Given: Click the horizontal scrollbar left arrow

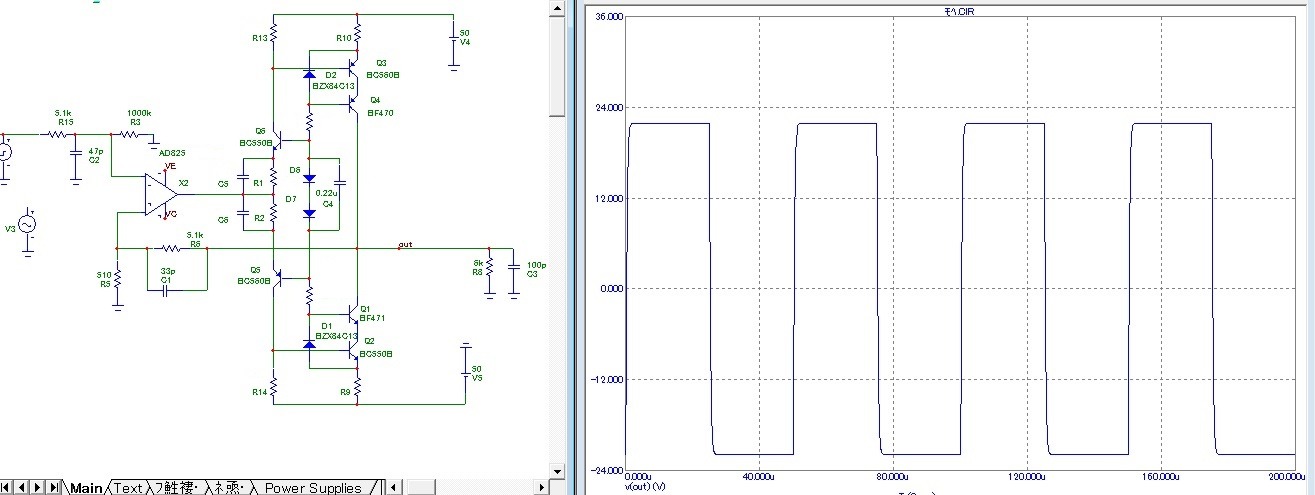Looking at the screenshot, I should pyautogui.click(x=393, y=488).
